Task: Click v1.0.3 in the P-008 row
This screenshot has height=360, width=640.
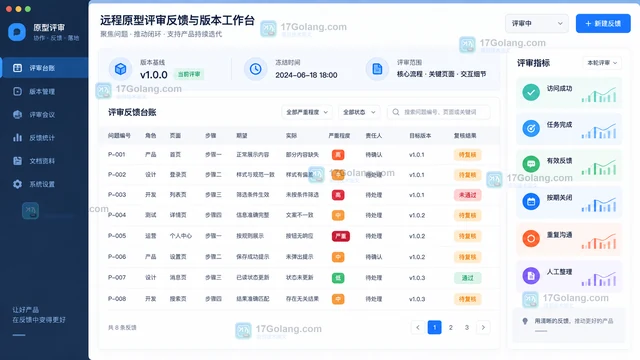Action: [417, 299]
